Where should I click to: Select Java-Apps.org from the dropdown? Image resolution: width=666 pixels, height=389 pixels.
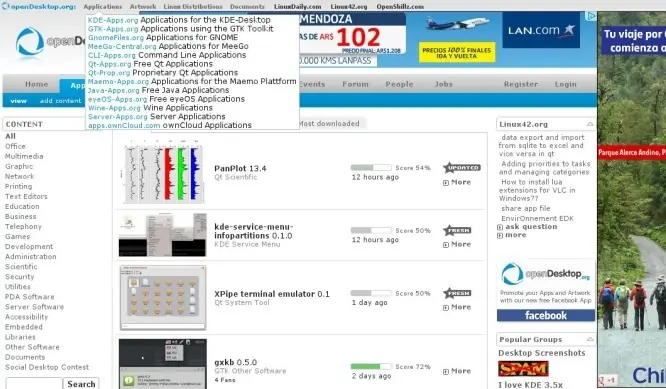[114, 90]
